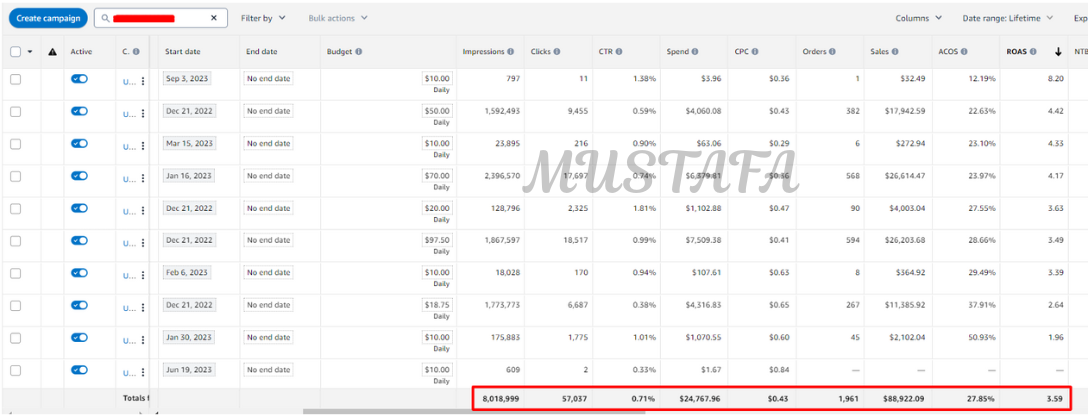Image resolution: width=1088 pixels, height=417 pixels.
Task: Clear the search field with X
Action: click(x=214, y=18)
